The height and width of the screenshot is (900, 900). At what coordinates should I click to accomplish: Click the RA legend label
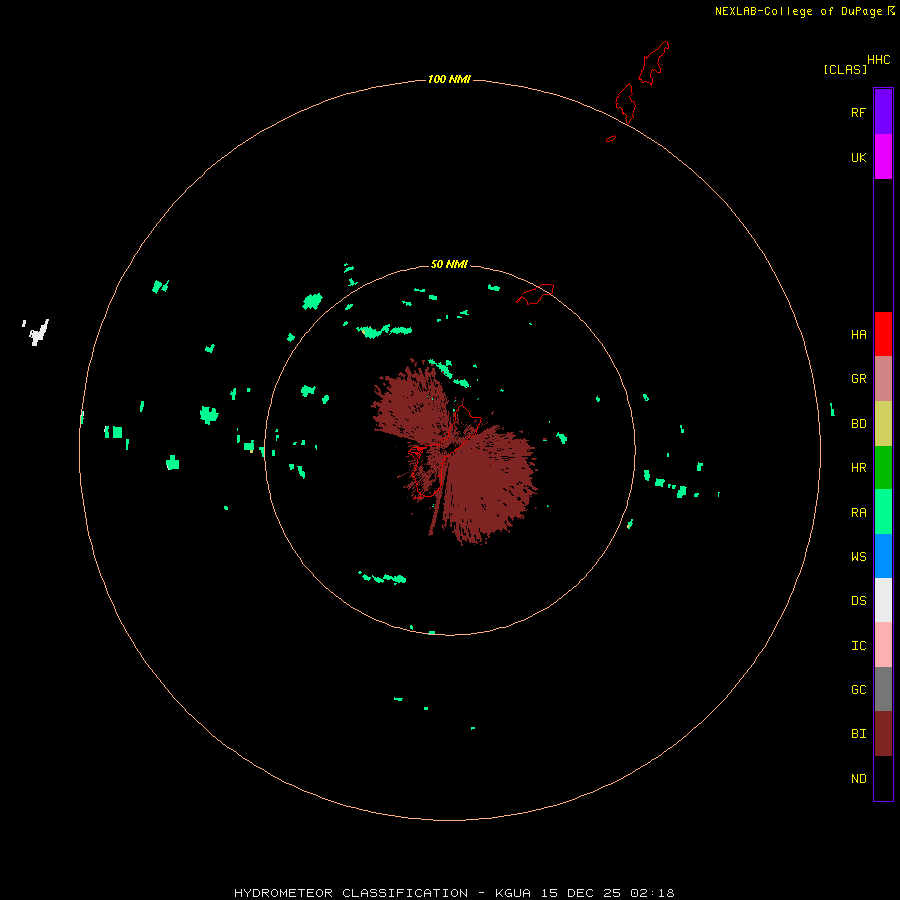858,512
